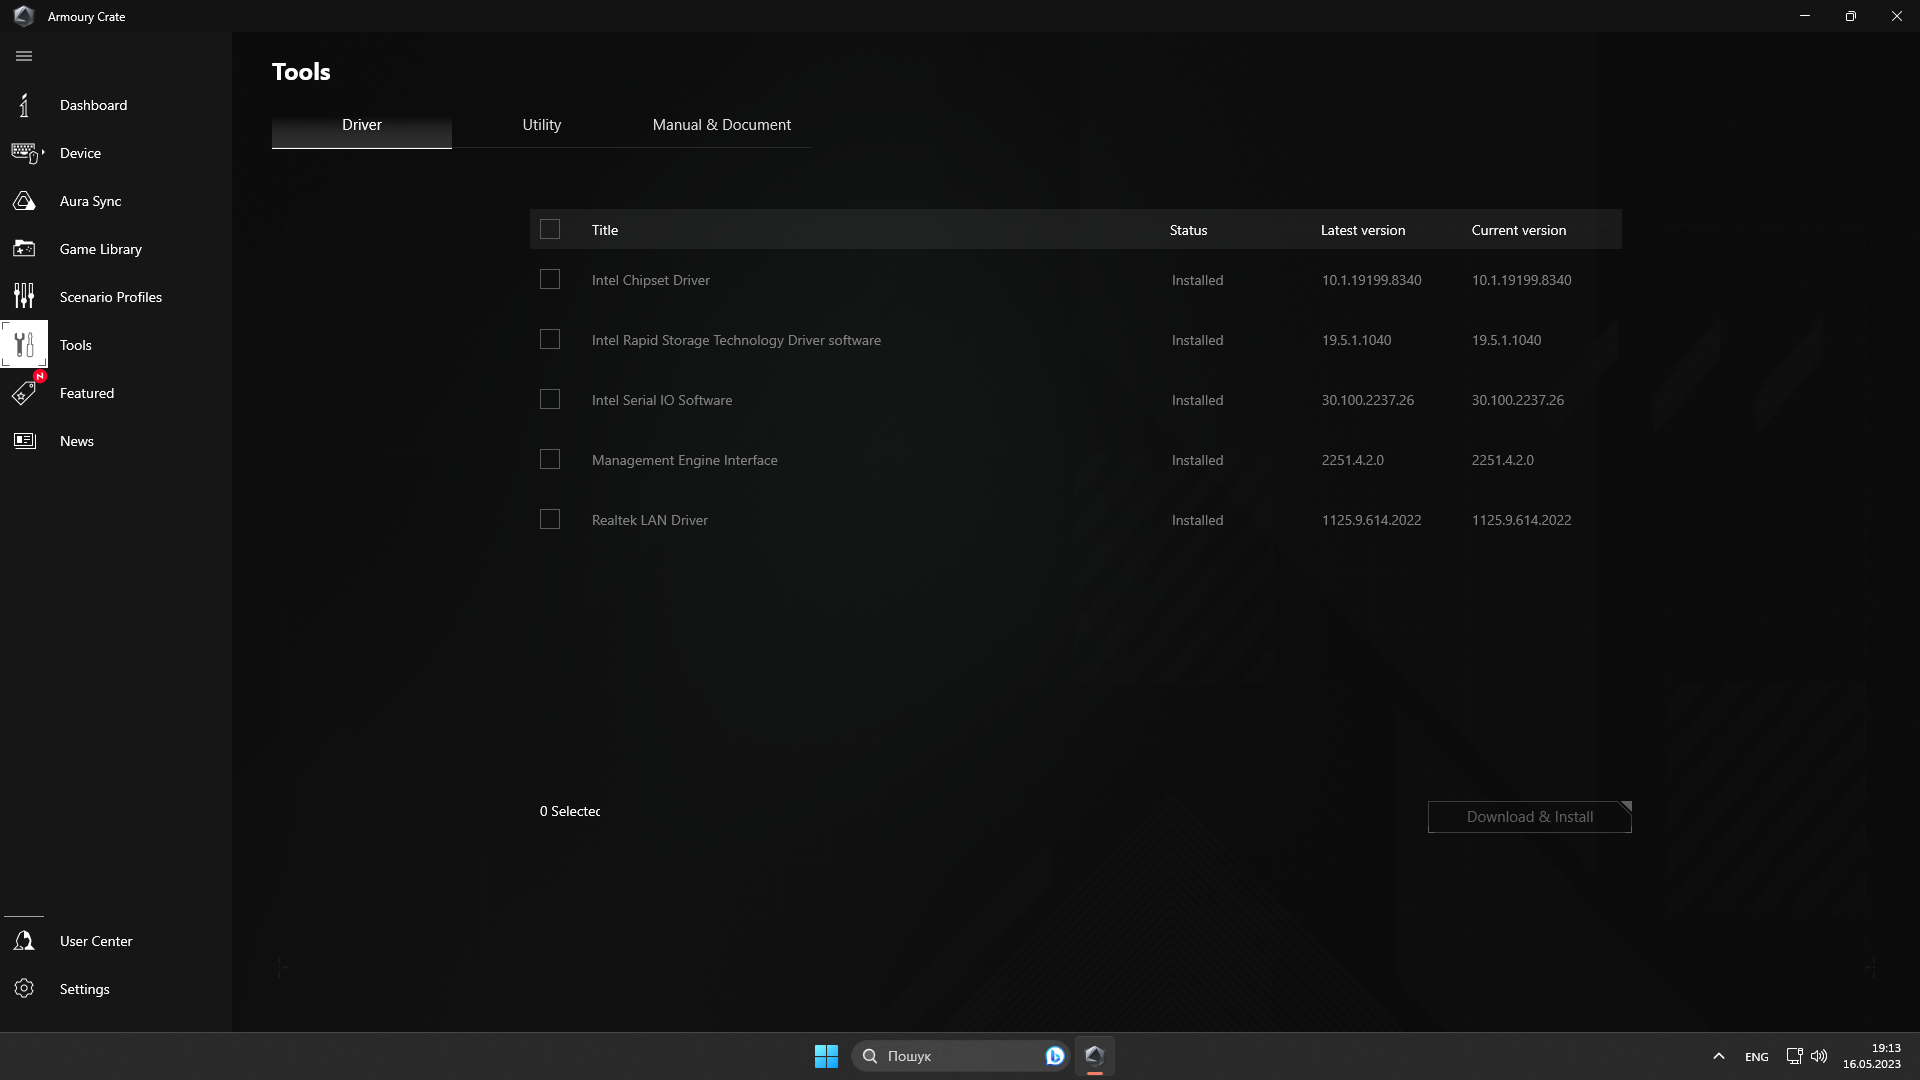
Task: Expand the system tray hidden icons chevron
Action: pyautogui.click(x=1718, y=1056)
